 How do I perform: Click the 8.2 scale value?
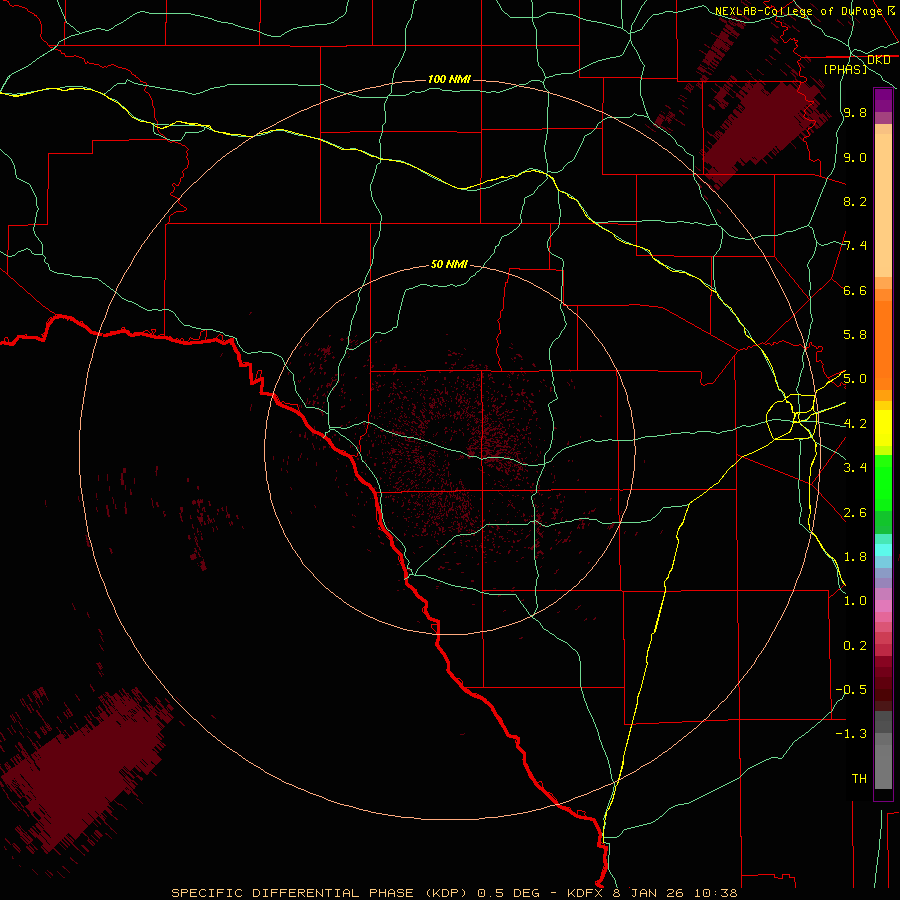[x=855, y=201]
